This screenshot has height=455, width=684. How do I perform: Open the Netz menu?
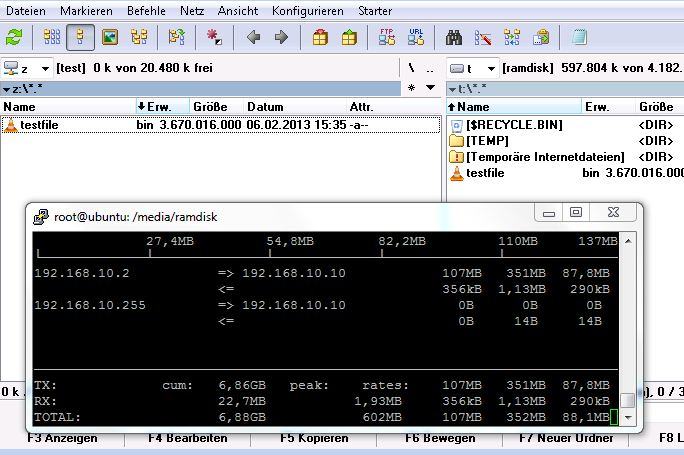coord(192,11)
